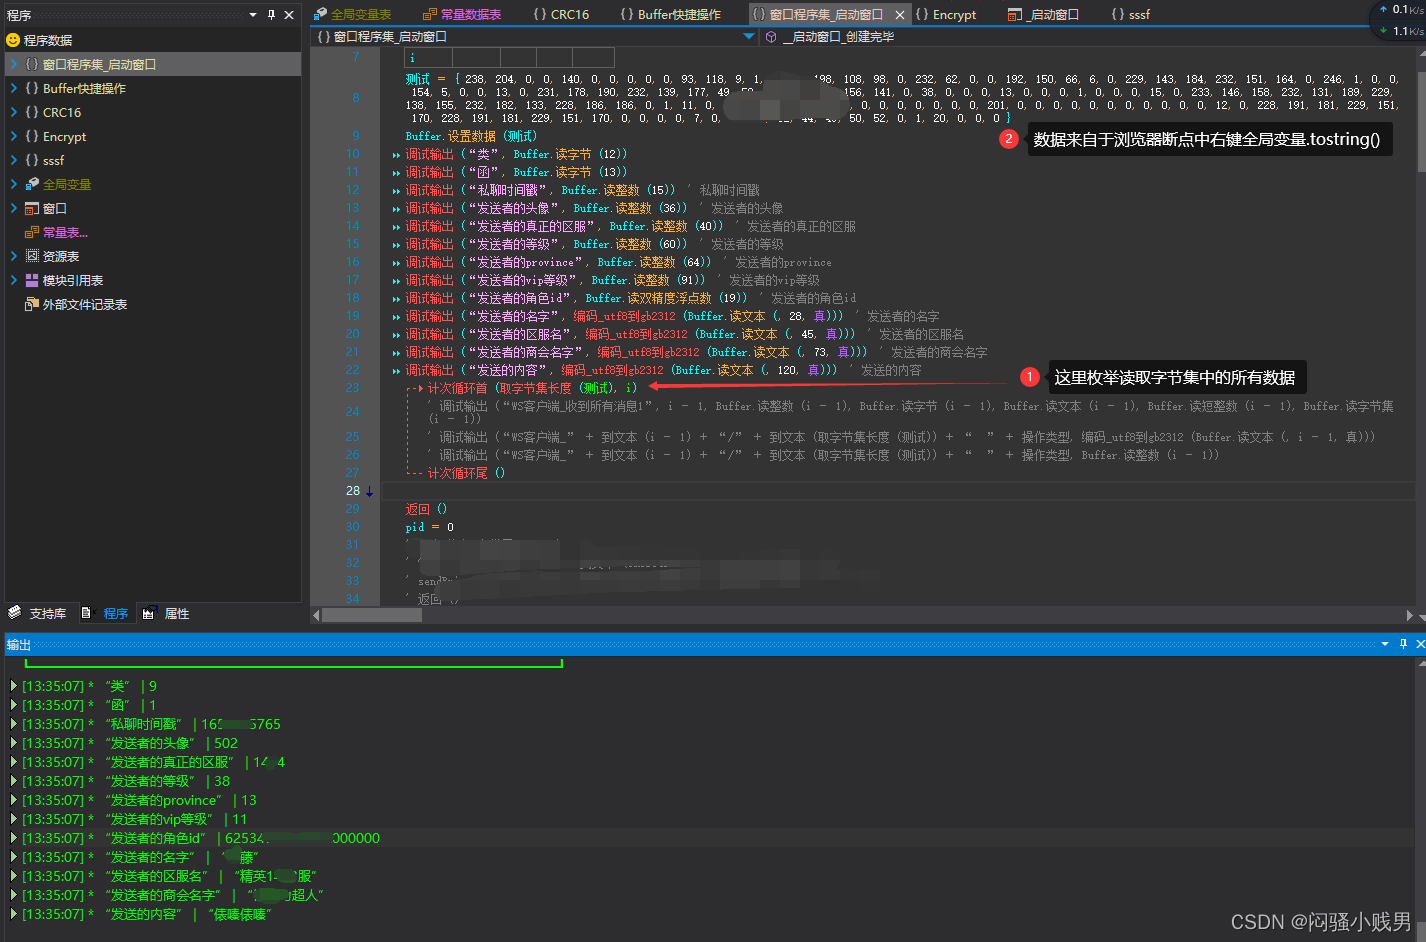Expand 模块引用表 tree node
The width and height of the screenshot is (1426, 942).
coord(14,280)
